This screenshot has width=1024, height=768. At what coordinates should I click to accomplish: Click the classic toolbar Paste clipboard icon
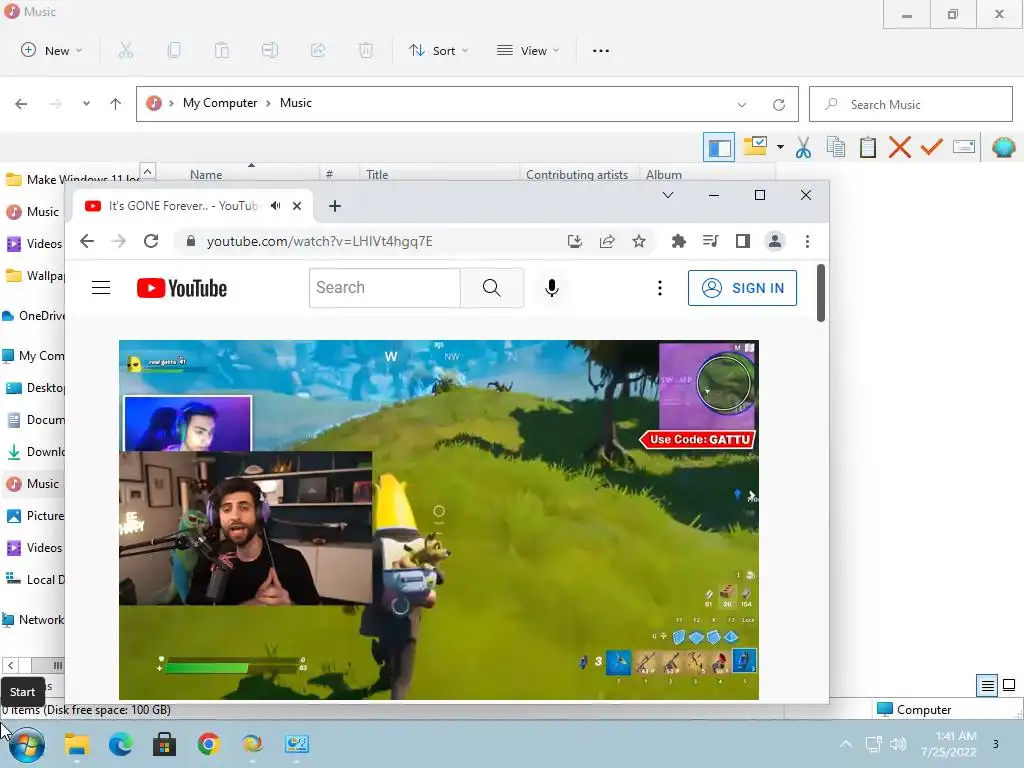[x=868, y=147]
